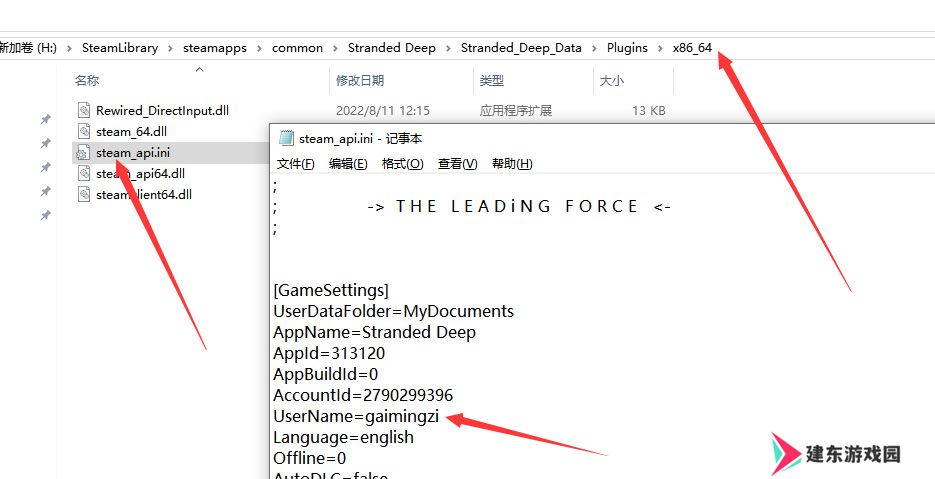
Task: Open the 查看(V) menu in Notepad
Action: 457,163
